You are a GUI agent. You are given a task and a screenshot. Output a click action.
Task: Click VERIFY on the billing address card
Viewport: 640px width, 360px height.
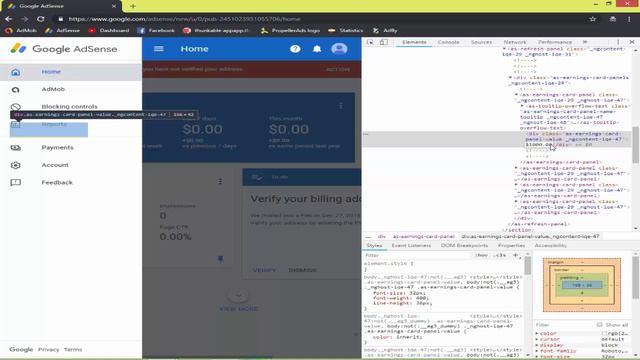tap(264, 270)
